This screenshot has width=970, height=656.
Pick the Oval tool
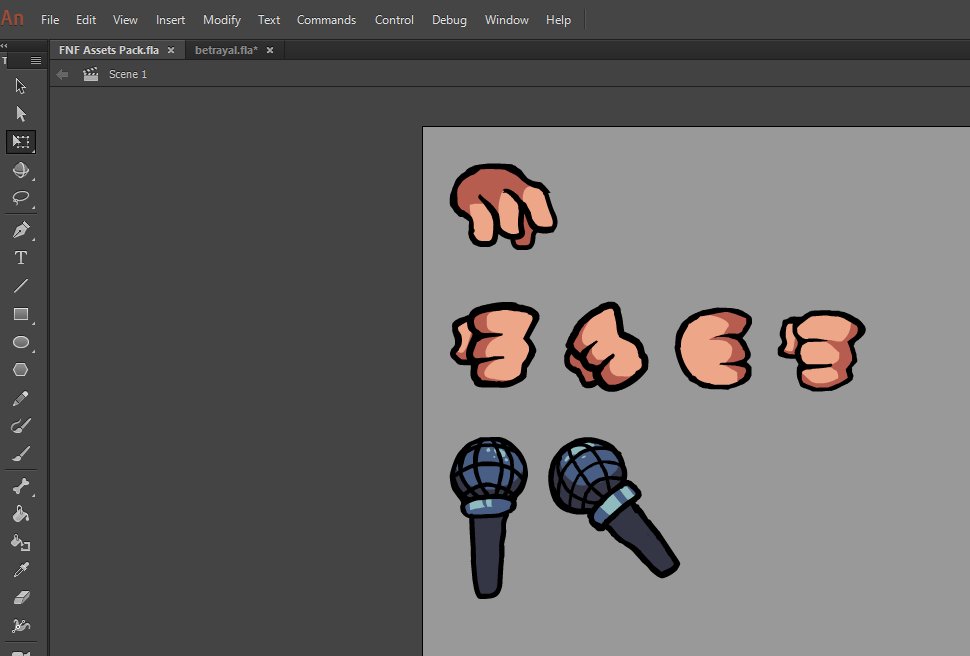[x=21, y=342]
